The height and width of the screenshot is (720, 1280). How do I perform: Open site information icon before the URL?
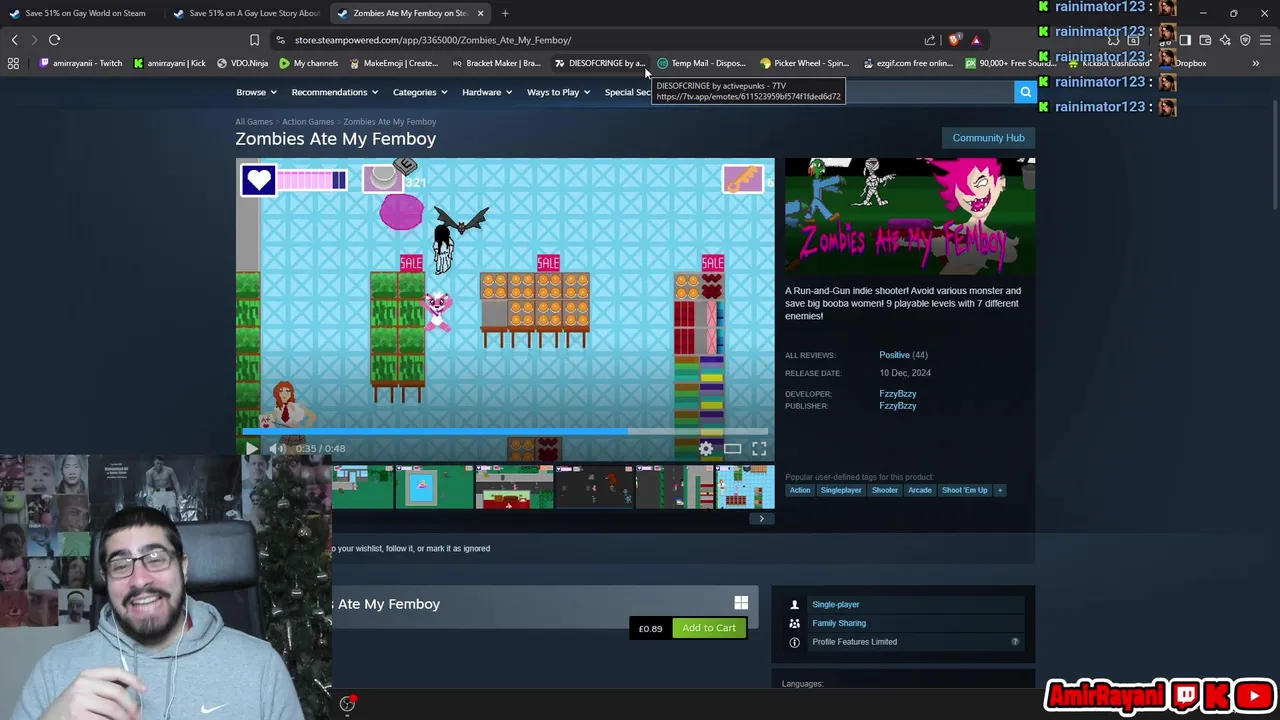coord(281,40)
